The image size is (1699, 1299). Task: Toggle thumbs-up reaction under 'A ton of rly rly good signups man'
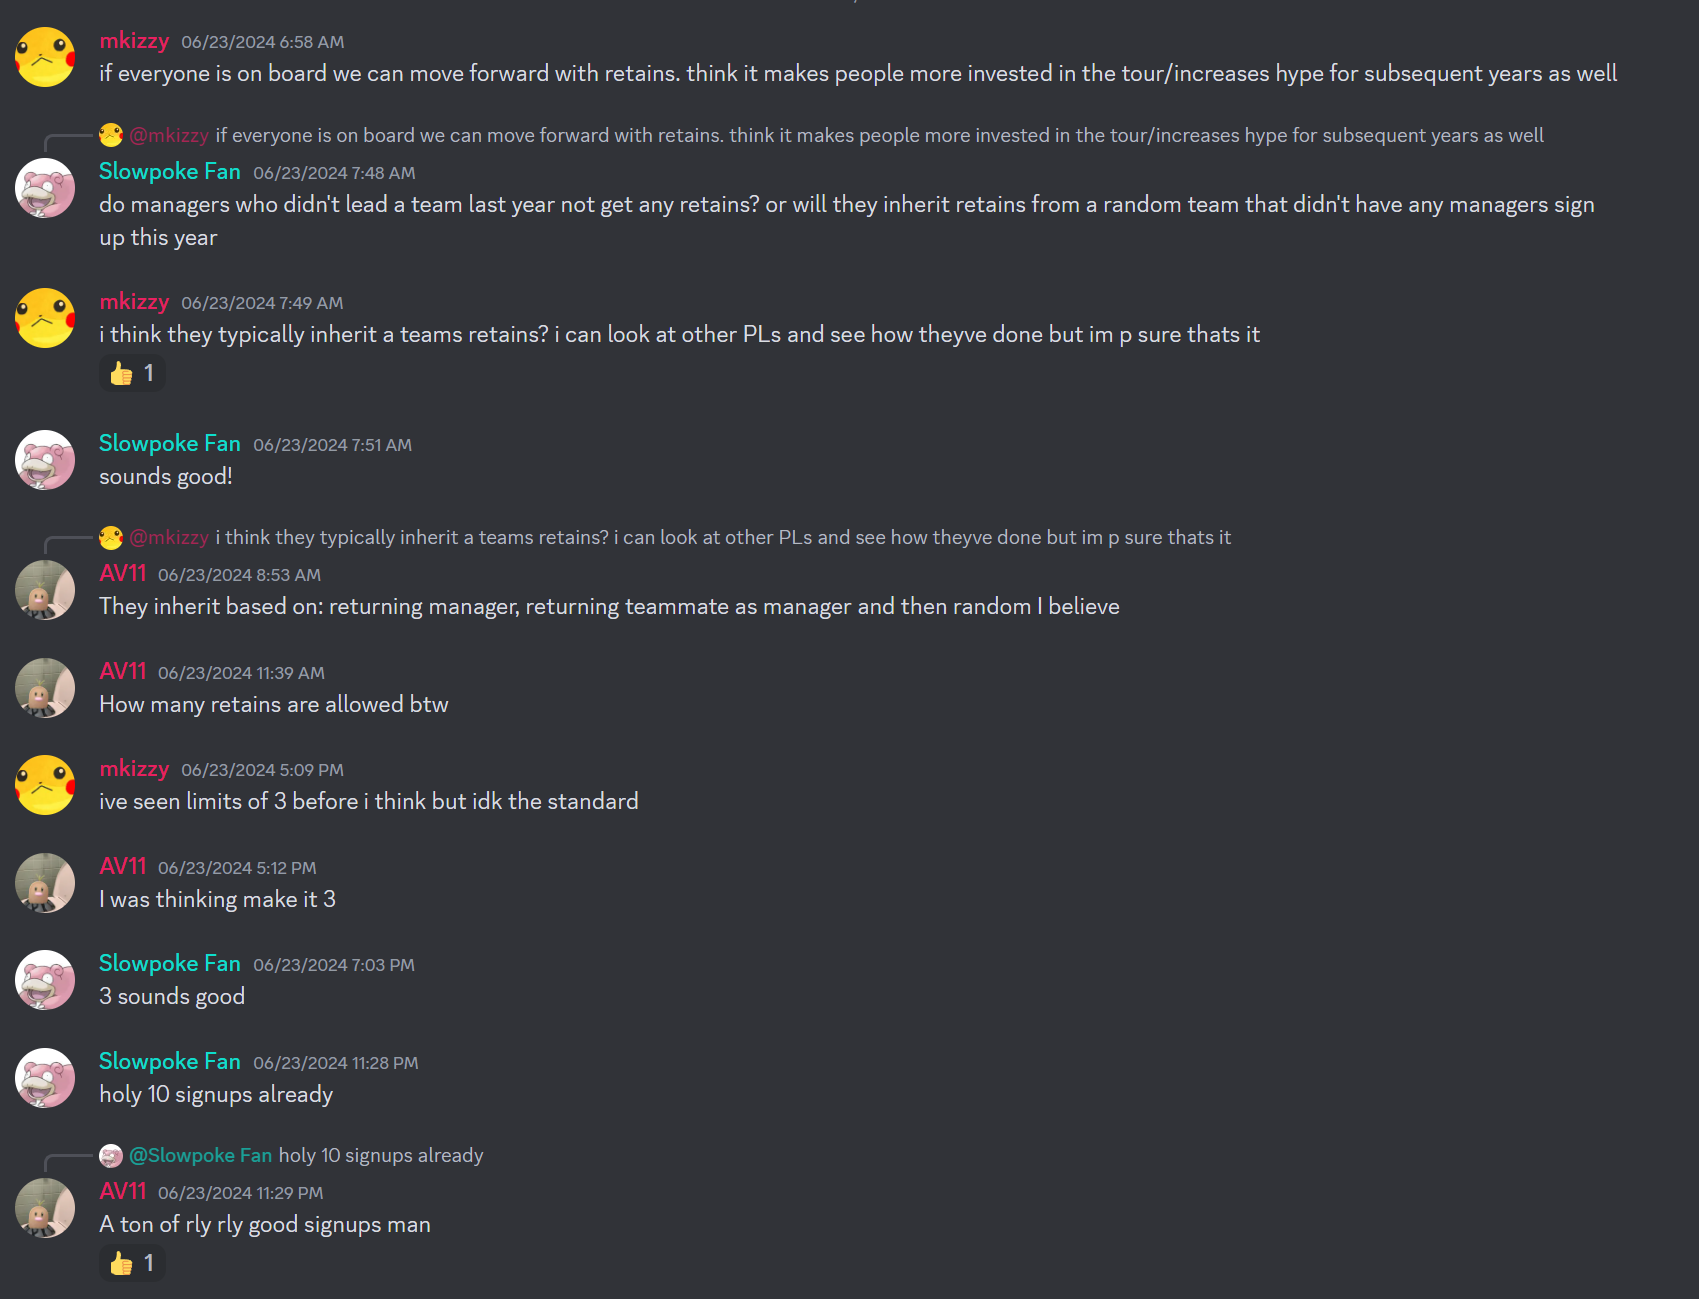point(132,1264)
